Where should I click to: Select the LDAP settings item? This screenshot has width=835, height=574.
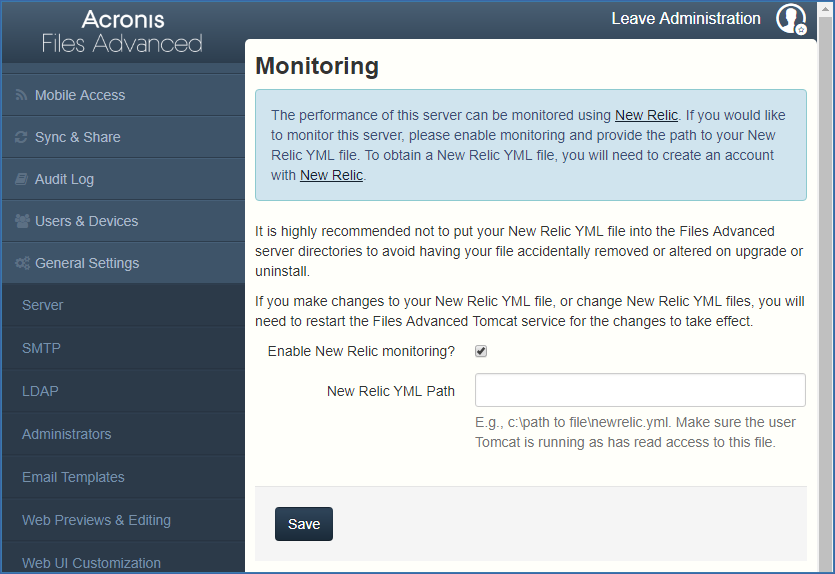[x=124, y=391]
